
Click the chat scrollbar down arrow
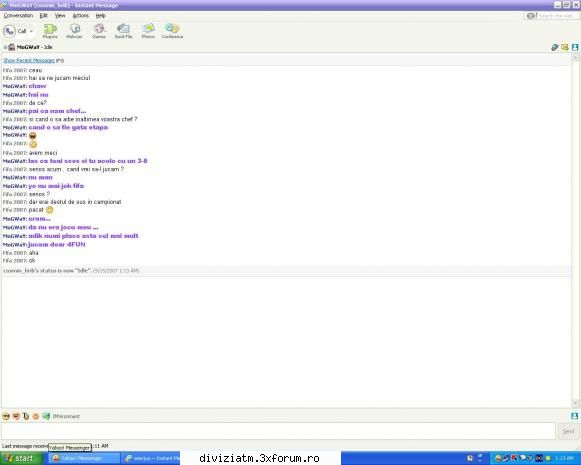pyautogui.click(x=575, y=403)
